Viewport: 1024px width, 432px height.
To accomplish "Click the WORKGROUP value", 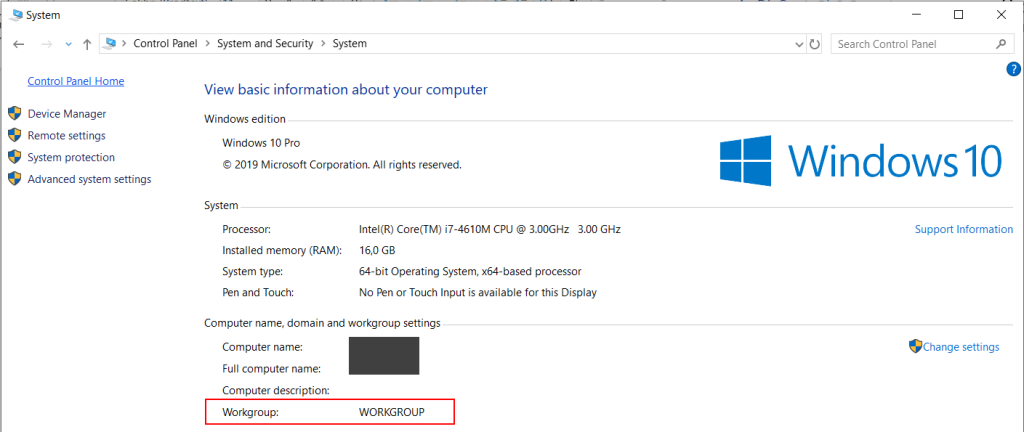I will (392, 412).
